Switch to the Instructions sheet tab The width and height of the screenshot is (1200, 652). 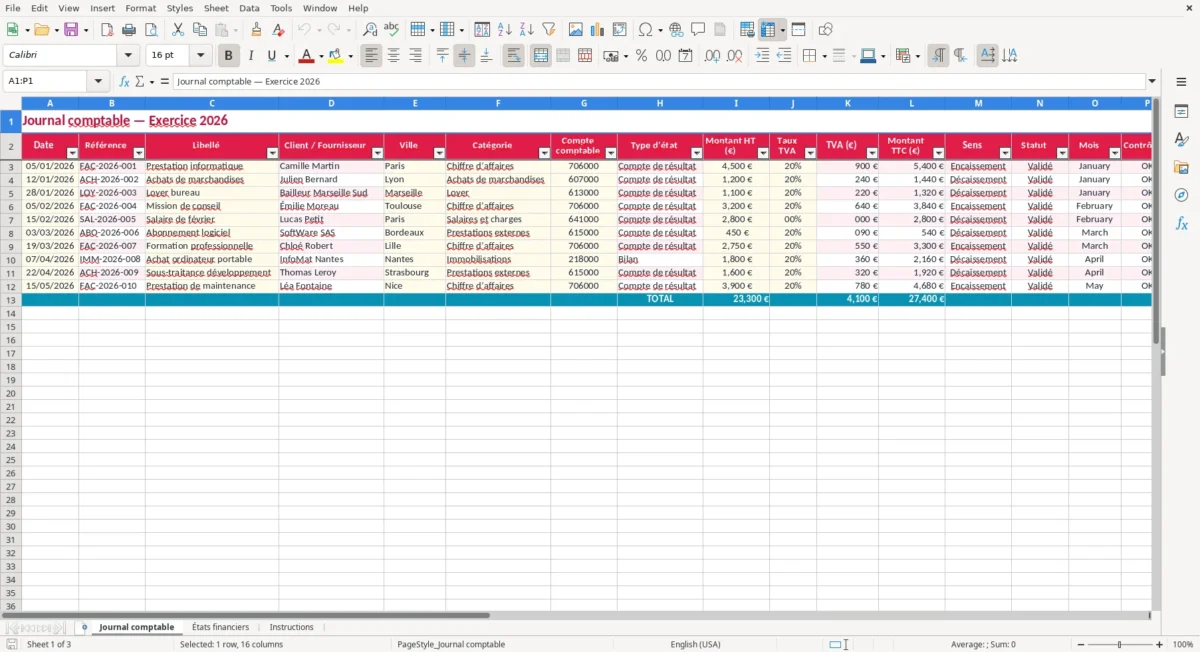(291, 627)
